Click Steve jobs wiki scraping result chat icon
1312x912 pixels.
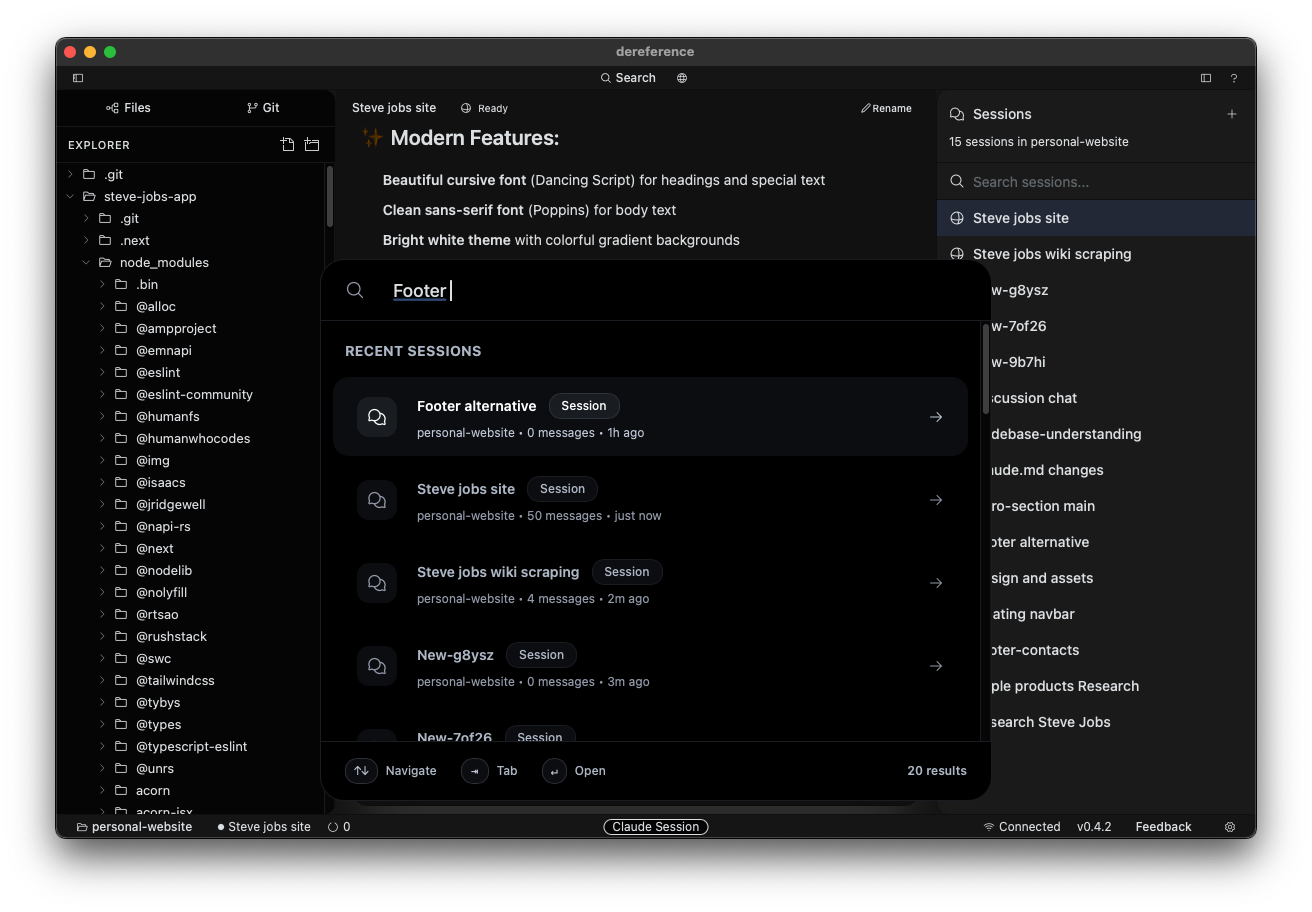[x=377, y=583]
